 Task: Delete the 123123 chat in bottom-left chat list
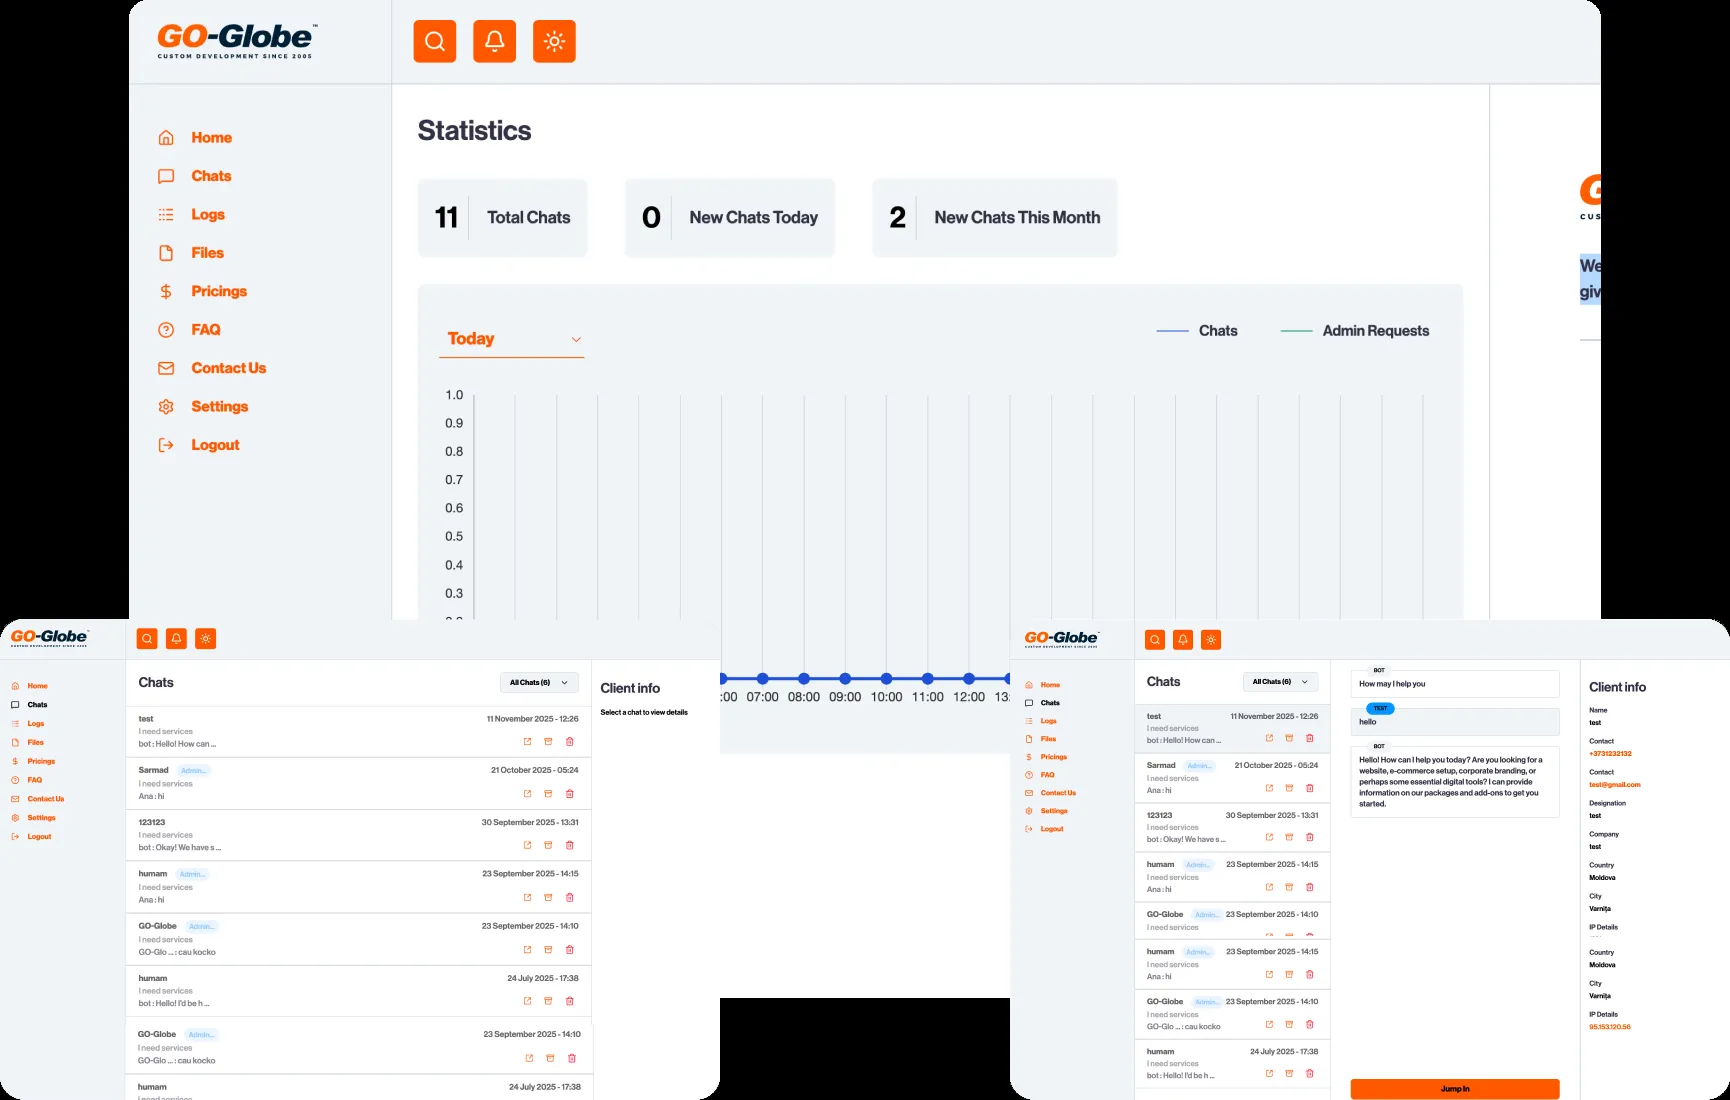[570, 845]
